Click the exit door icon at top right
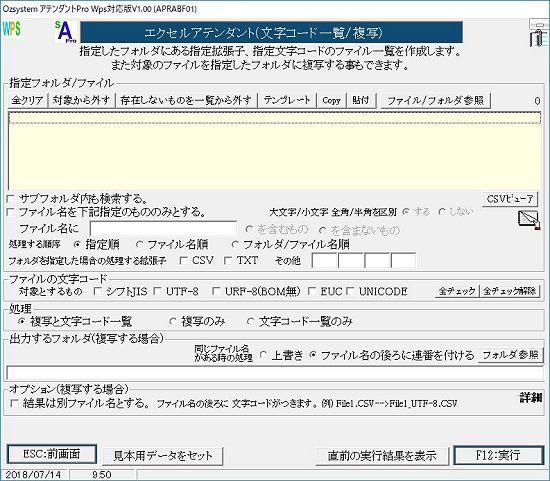 coord(539,34)
